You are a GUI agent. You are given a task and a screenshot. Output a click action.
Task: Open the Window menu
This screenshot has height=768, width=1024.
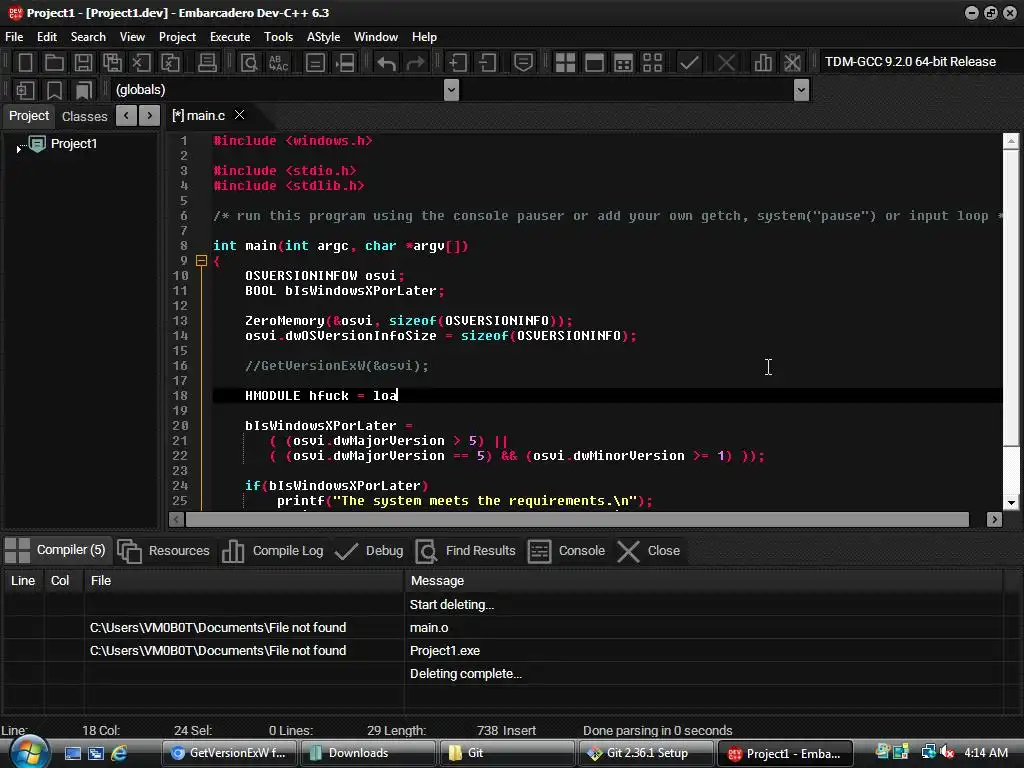(376, 37)
